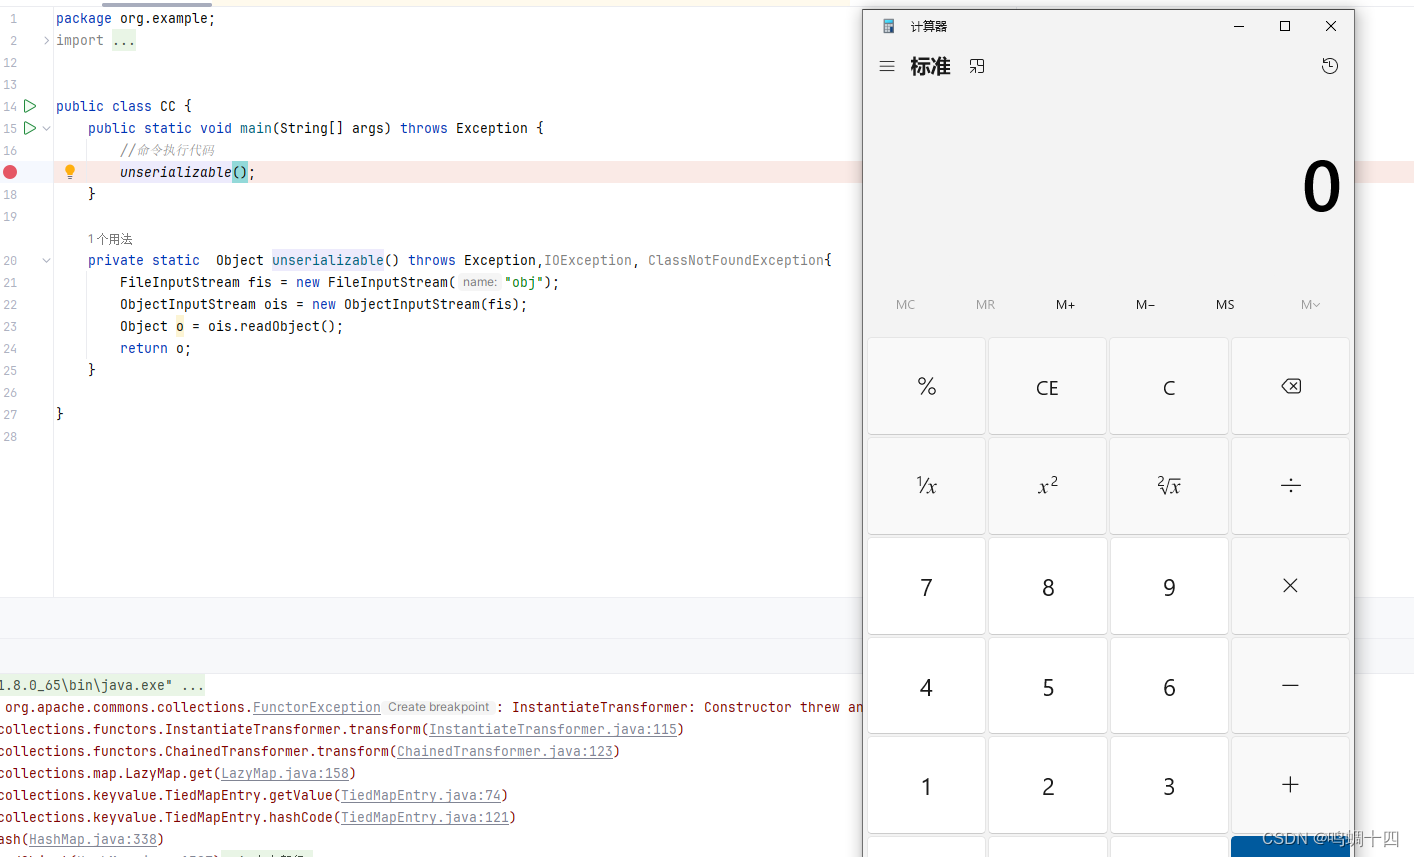Run class CC via gutter arrow
This screenshot has height=857, width=1414.
coord(30,106)
